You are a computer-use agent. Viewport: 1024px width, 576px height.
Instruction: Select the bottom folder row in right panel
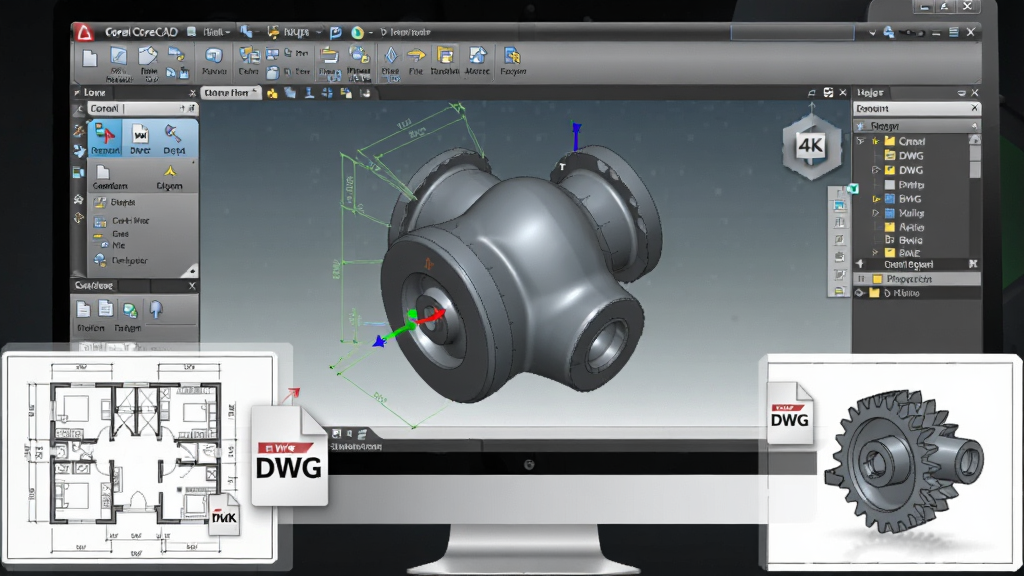pyautogui.click(x=917, y=293)
